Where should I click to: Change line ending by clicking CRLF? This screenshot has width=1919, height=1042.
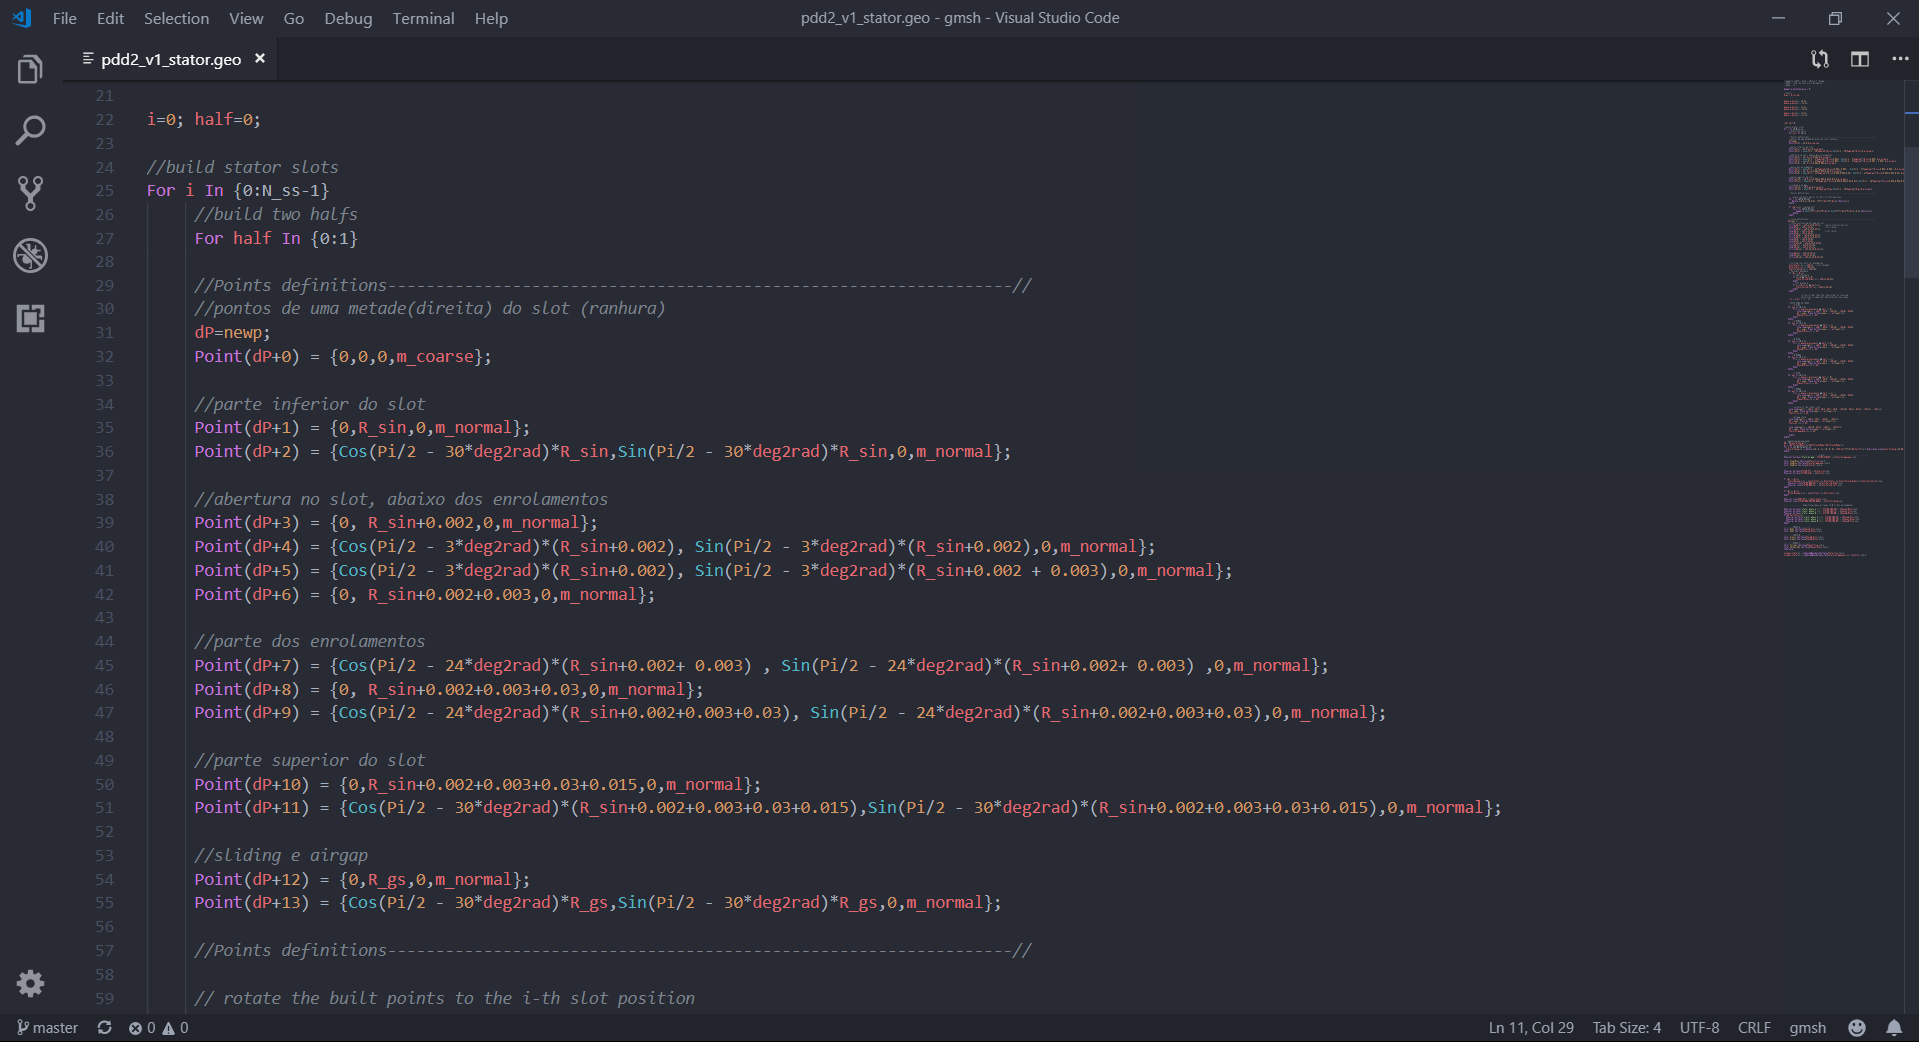pyautogui.click(x=1753, y=1027)
